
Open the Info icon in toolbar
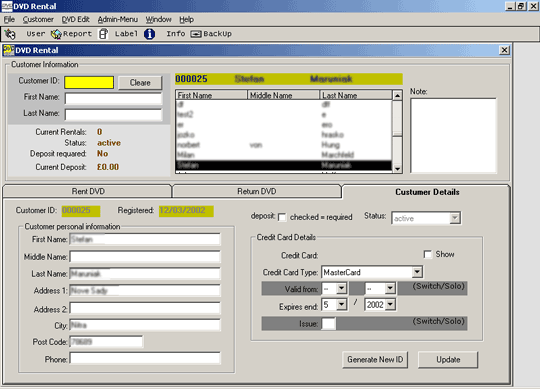pyautogui.click(x=149, y=34)
